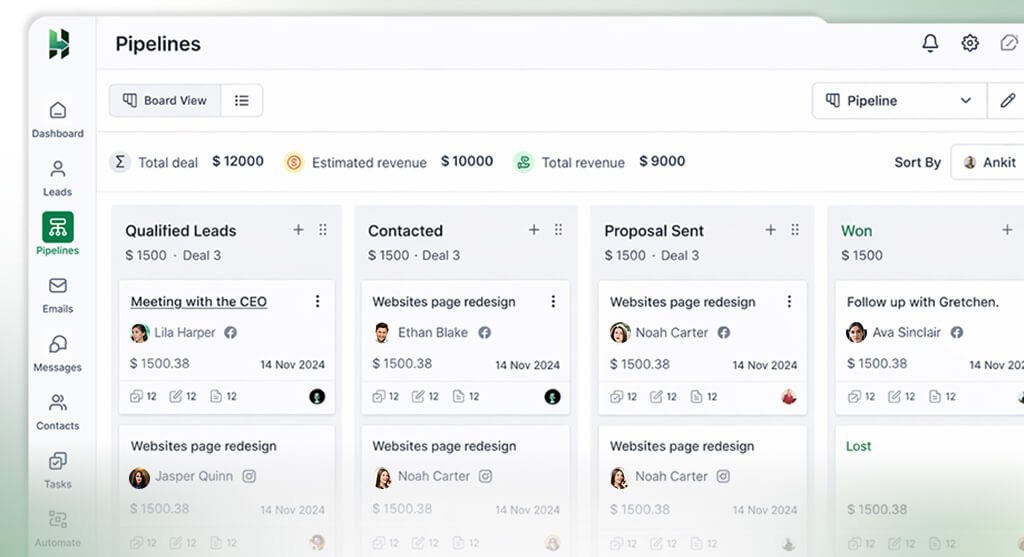This screenshot has width=1024, height=557.
Task: Click the Proposal Sent column drag handle
Action: [x=795, y=230]
